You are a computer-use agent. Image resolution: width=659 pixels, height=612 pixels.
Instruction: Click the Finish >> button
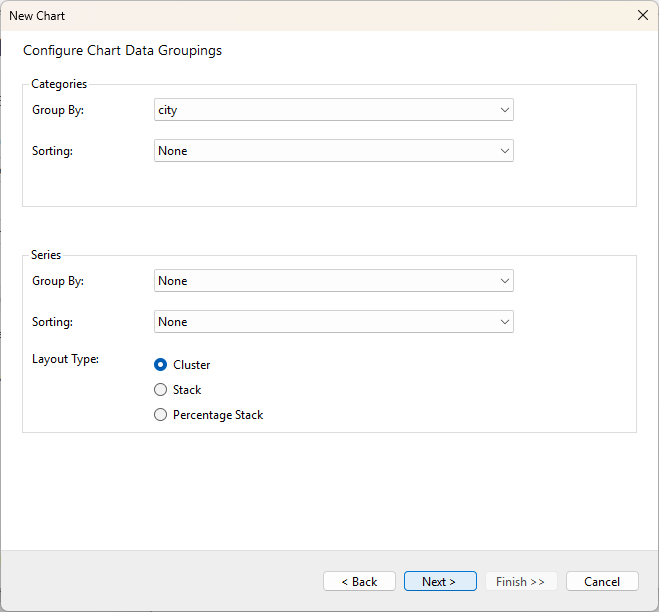coord(520,581)
